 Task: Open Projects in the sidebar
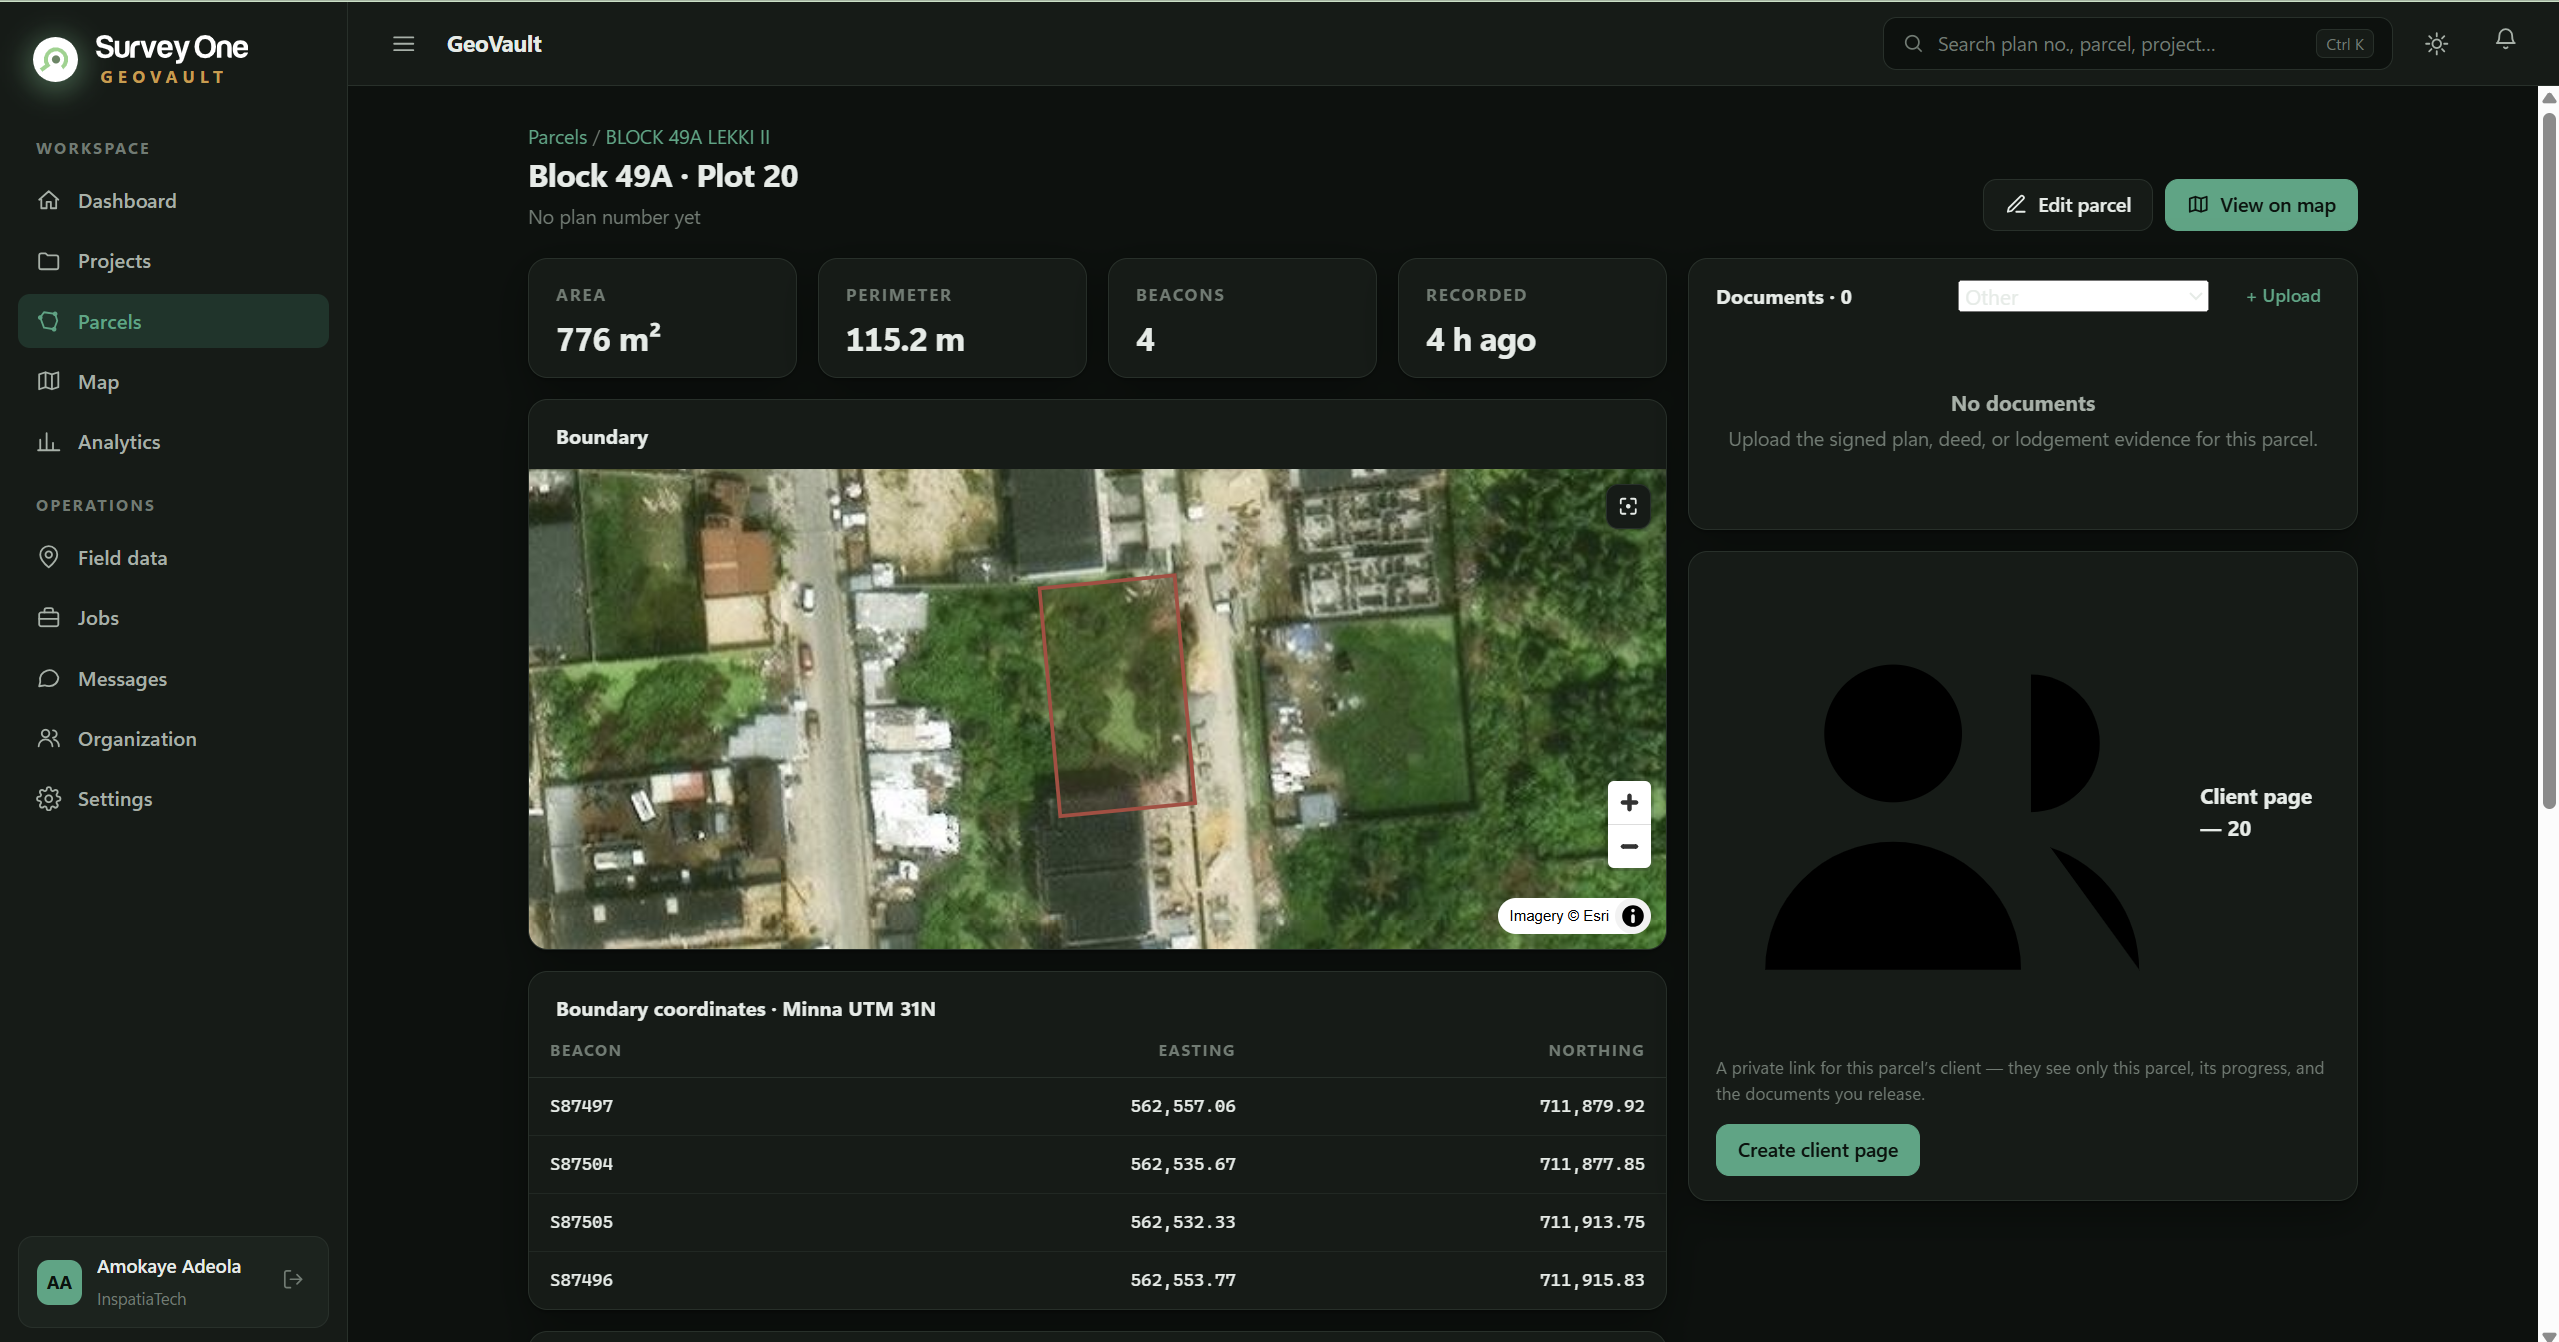[173, 261]
